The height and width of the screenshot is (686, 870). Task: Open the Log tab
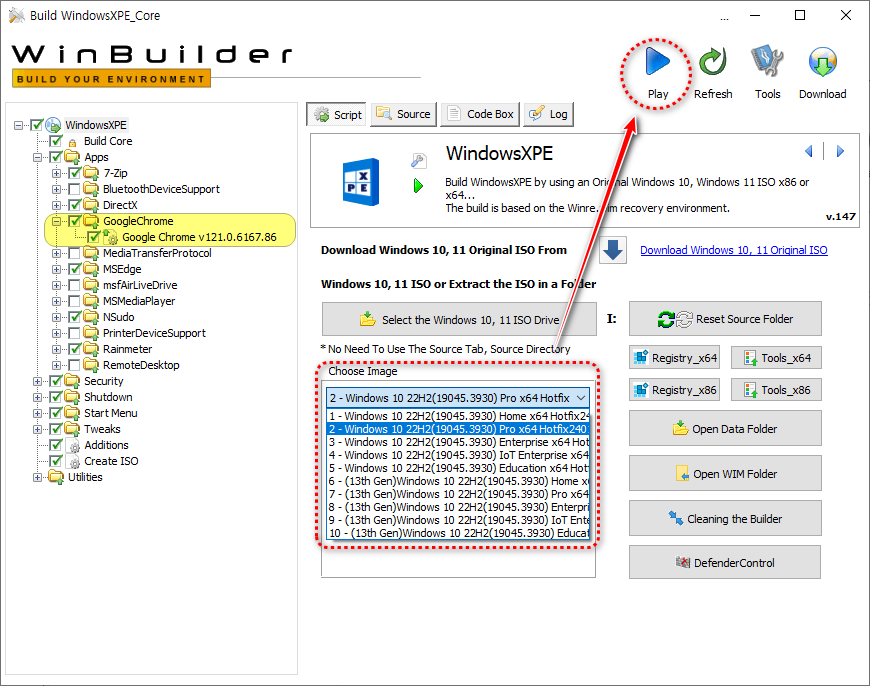coord(548,114)
